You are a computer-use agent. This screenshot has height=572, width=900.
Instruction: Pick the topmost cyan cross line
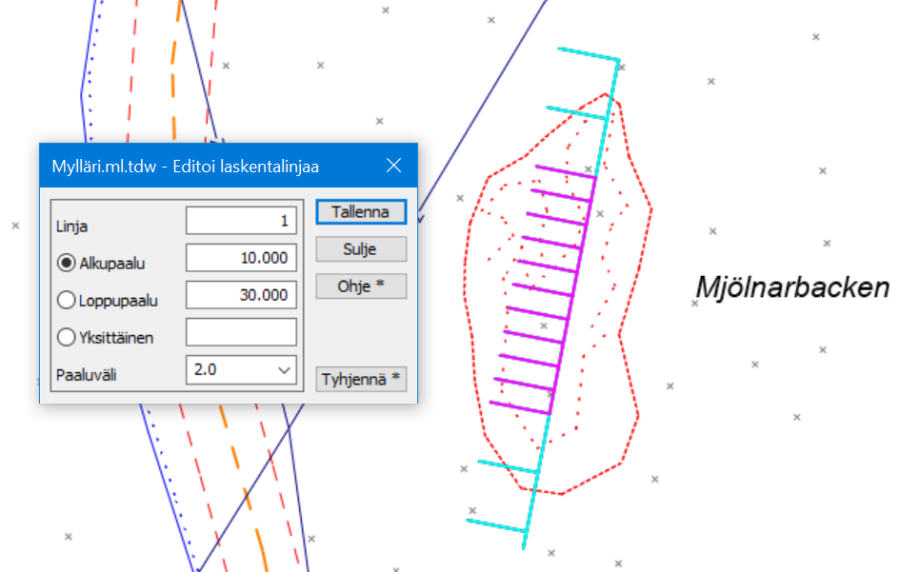coord(588,55)
